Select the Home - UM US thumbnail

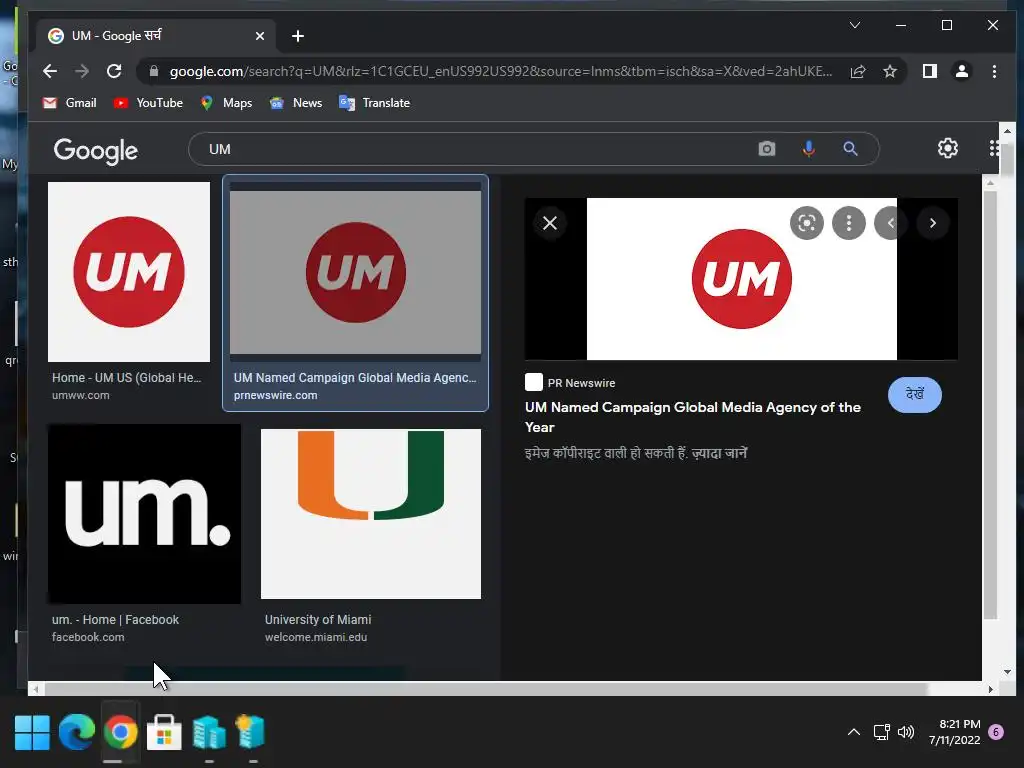[129, 272]
